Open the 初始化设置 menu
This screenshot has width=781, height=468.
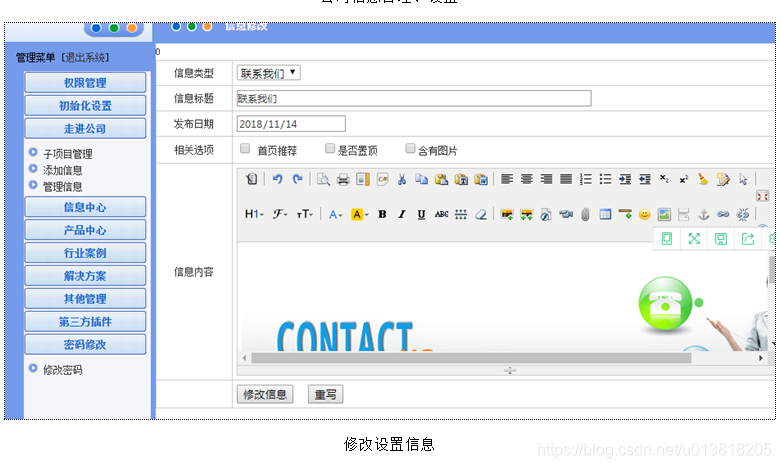85,106
